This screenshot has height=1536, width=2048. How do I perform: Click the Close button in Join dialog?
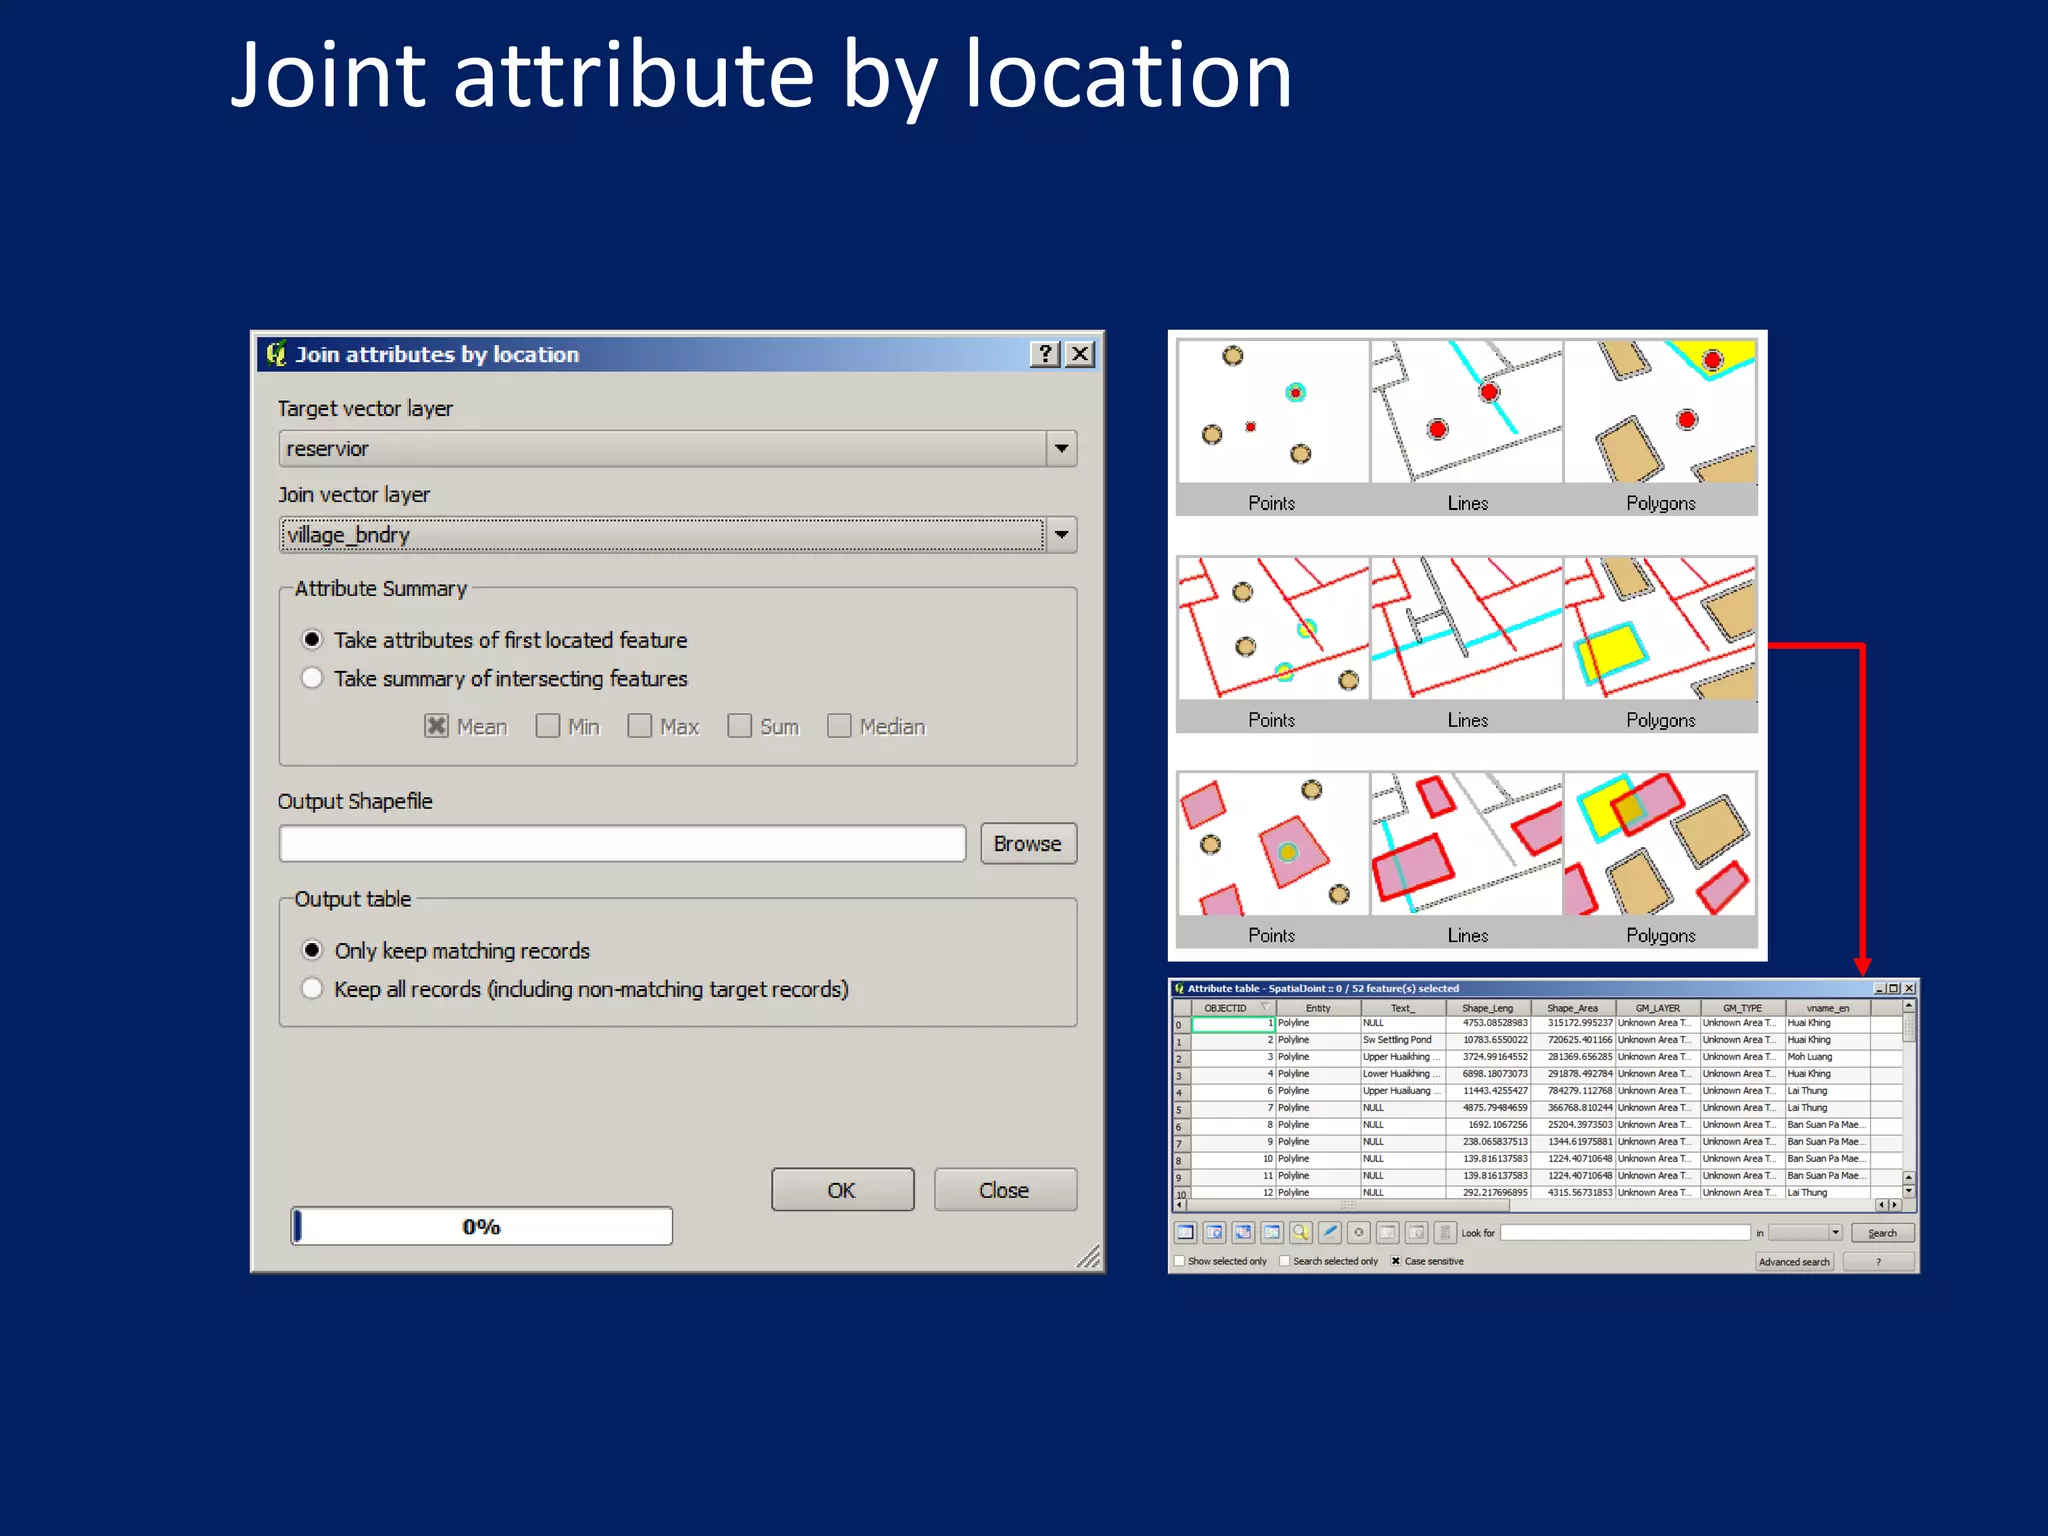pyautogui.click(x=1005, y=1190)
